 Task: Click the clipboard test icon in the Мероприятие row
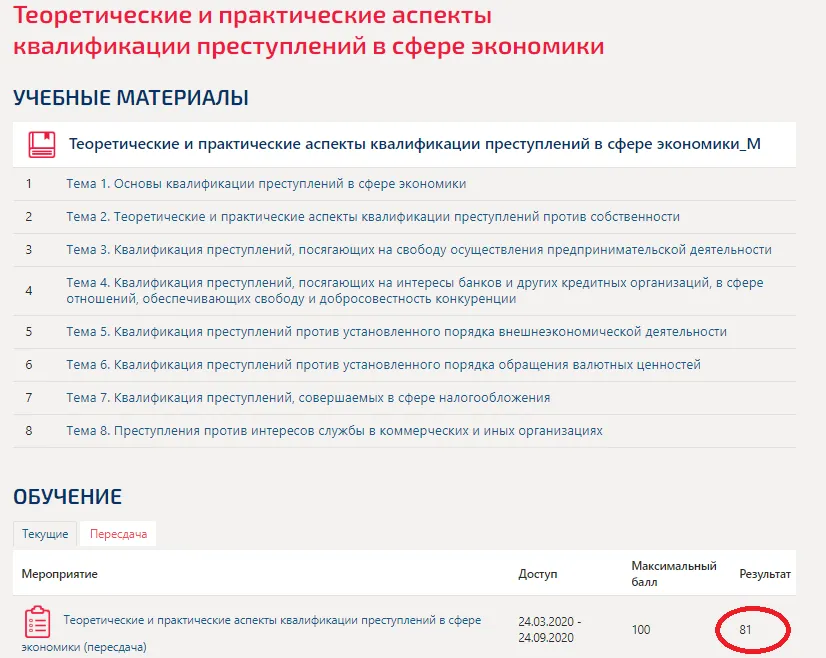coord(37,622)
